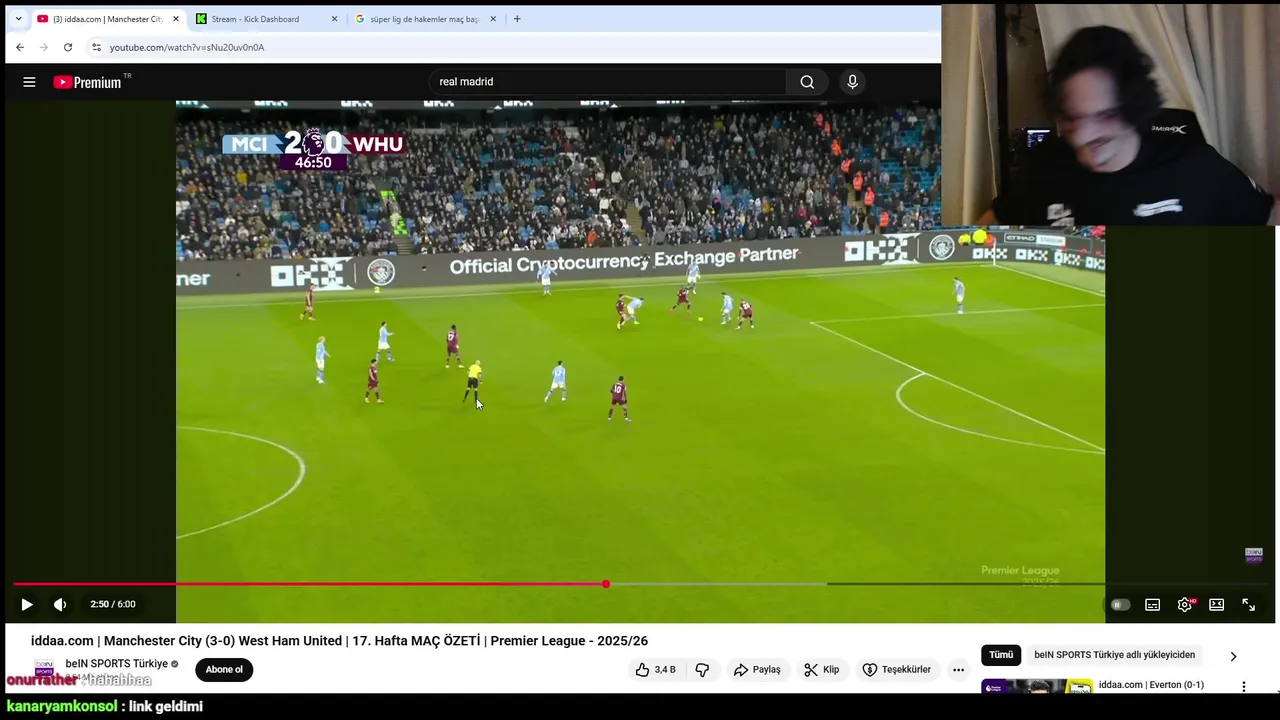Switch to theater mode

(1217, 604)
